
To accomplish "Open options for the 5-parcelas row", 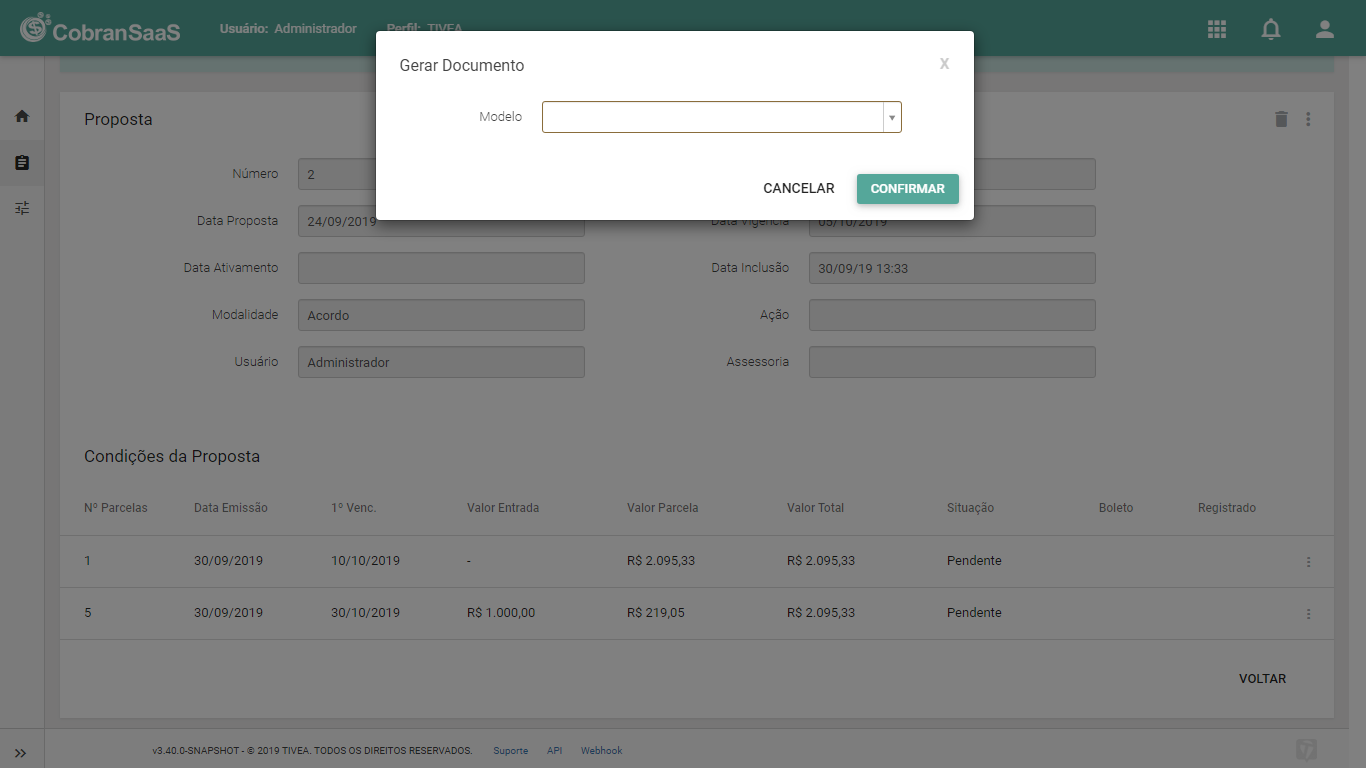I will [1308, 614].
